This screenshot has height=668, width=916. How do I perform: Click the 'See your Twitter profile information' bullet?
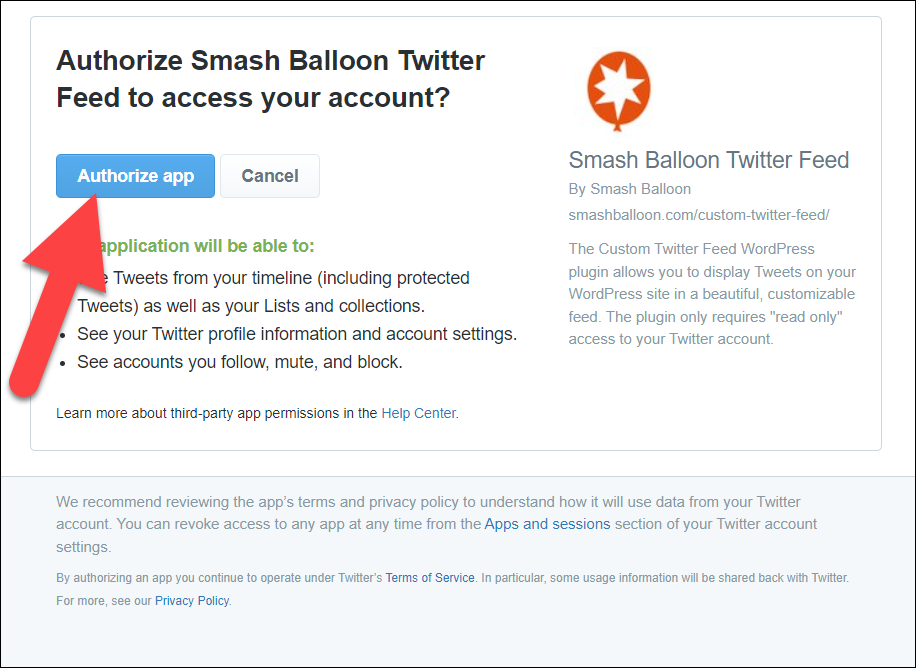(297, 334)
